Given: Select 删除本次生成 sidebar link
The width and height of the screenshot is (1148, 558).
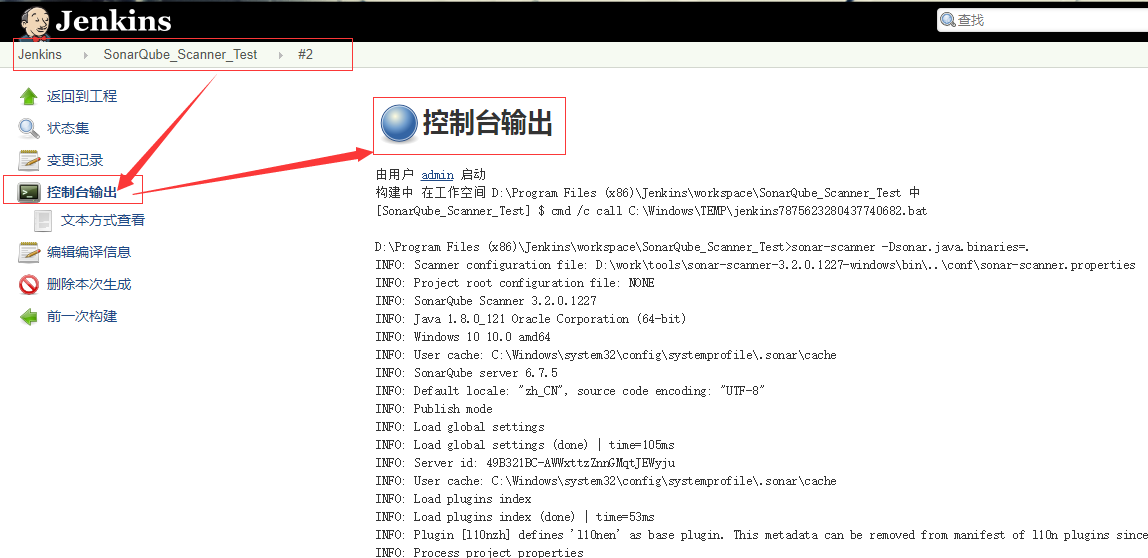Looking at the screenshot, I should point(89,284).
